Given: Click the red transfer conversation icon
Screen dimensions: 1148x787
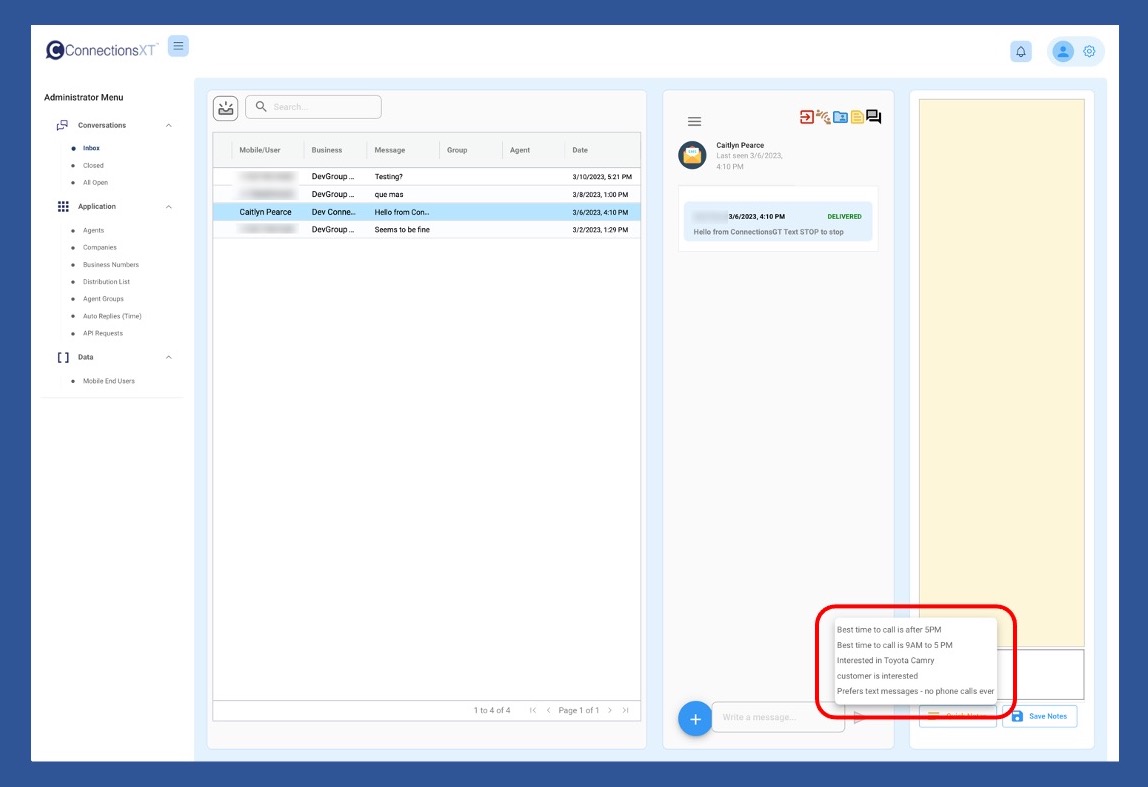Looking at the screenshot, I should tap(807, 117).
